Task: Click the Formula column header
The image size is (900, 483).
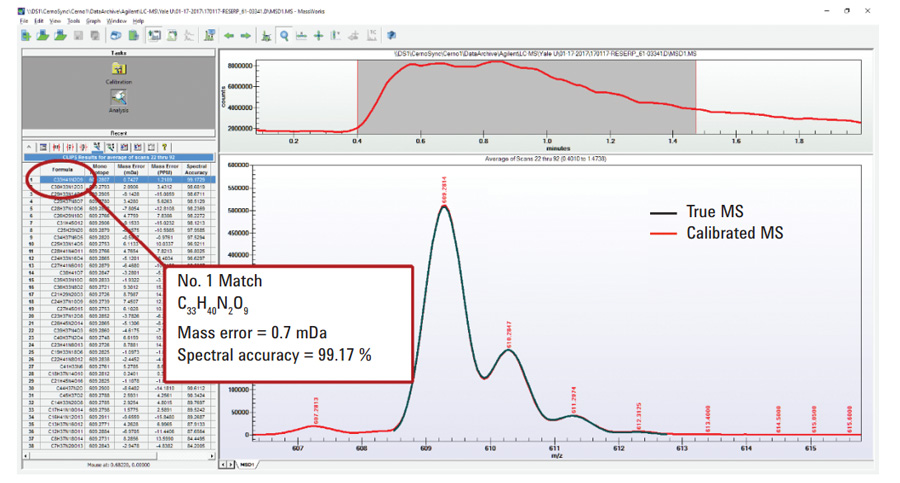Action: pos(62,169)
